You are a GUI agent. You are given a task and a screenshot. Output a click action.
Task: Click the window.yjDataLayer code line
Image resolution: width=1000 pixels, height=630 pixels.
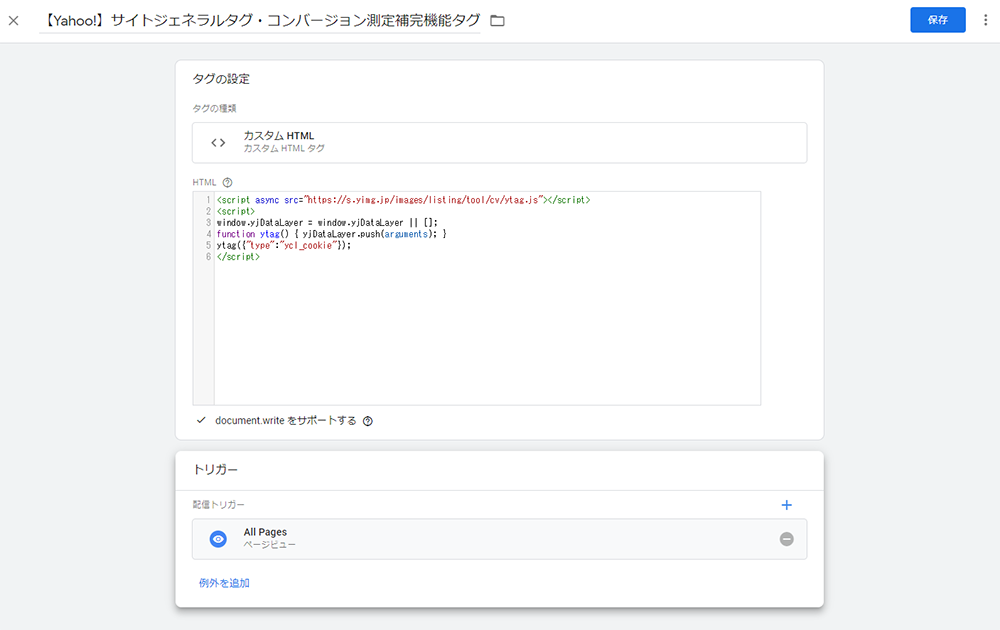tap(327, 223)
